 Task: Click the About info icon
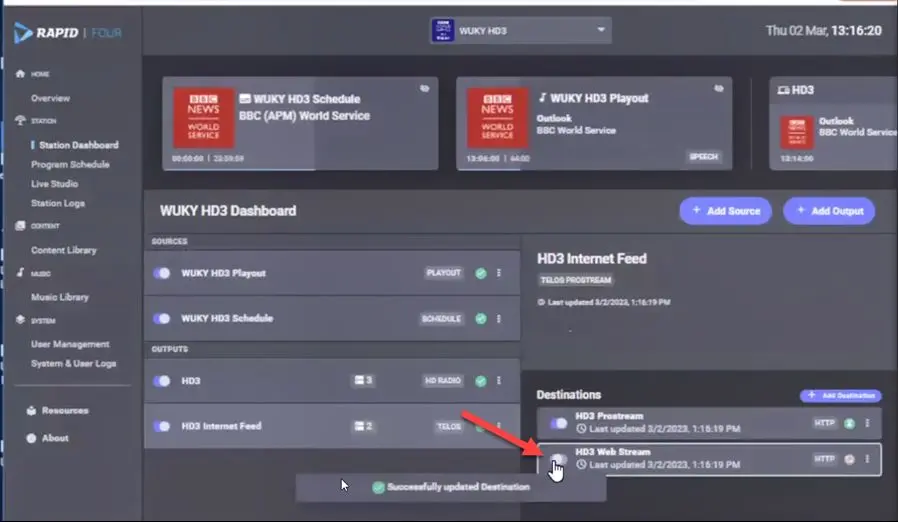coord(31,438)
